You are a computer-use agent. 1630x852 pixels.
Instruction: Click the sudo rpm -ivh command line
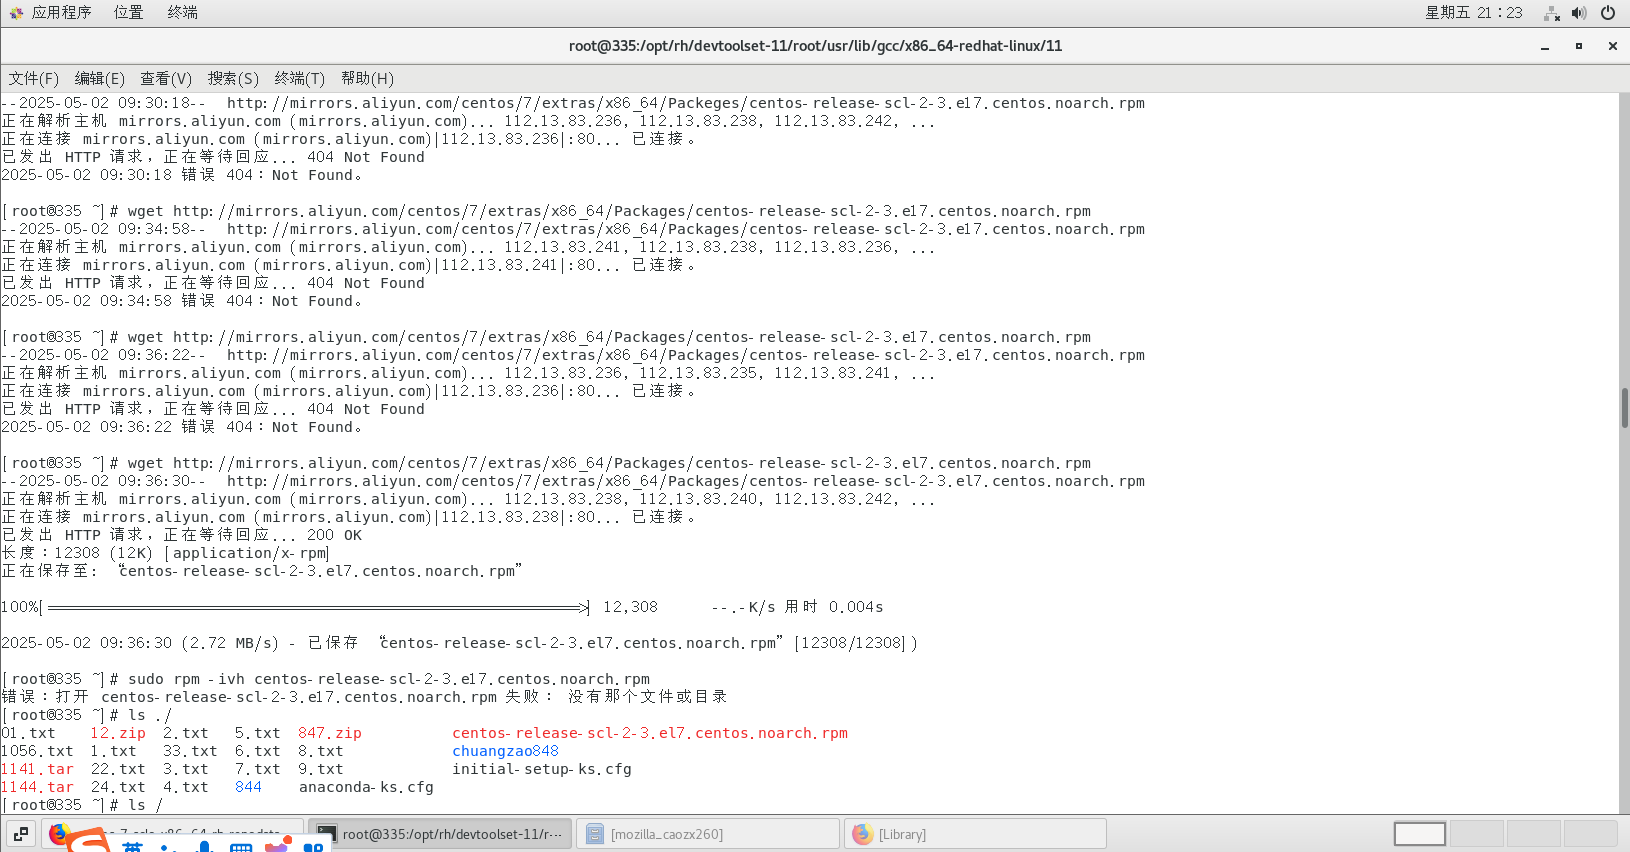pyautogui.click(x=389, y=679)
